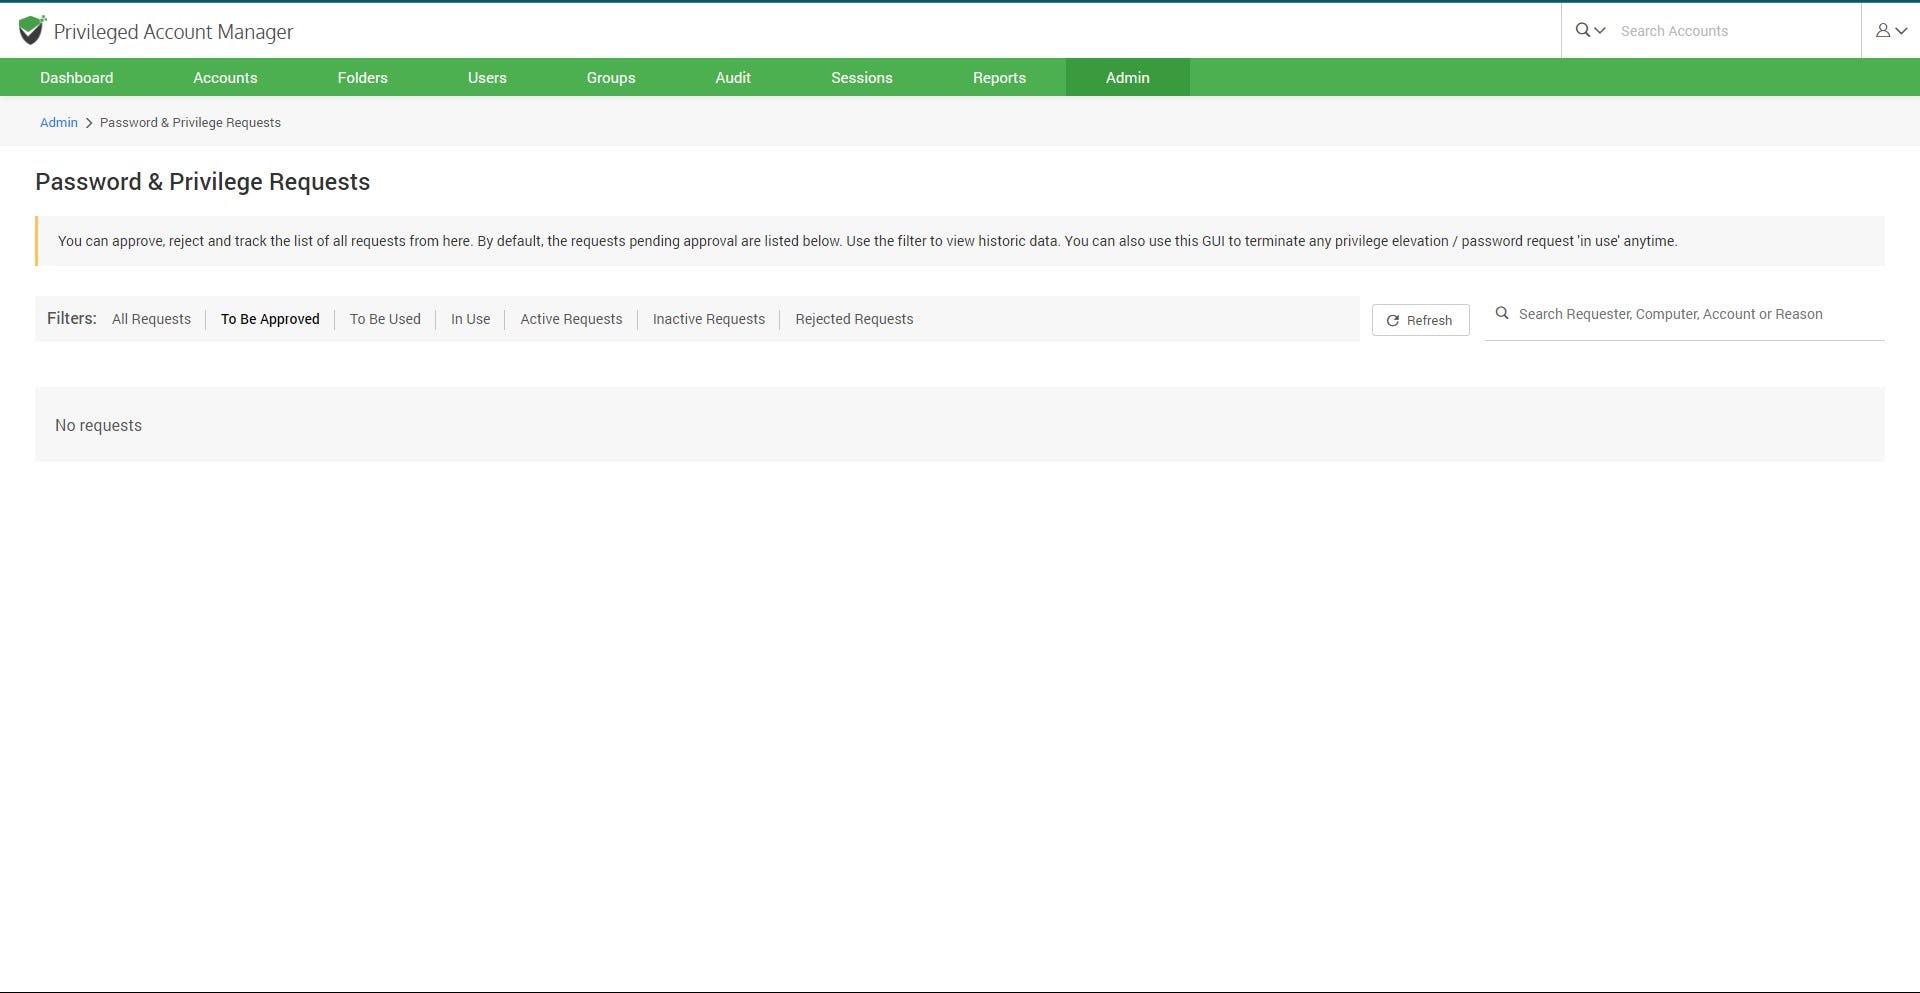Click the approve, reject and track info banner text
This screenshot has height=993, width=1920.
pos(867,241)
